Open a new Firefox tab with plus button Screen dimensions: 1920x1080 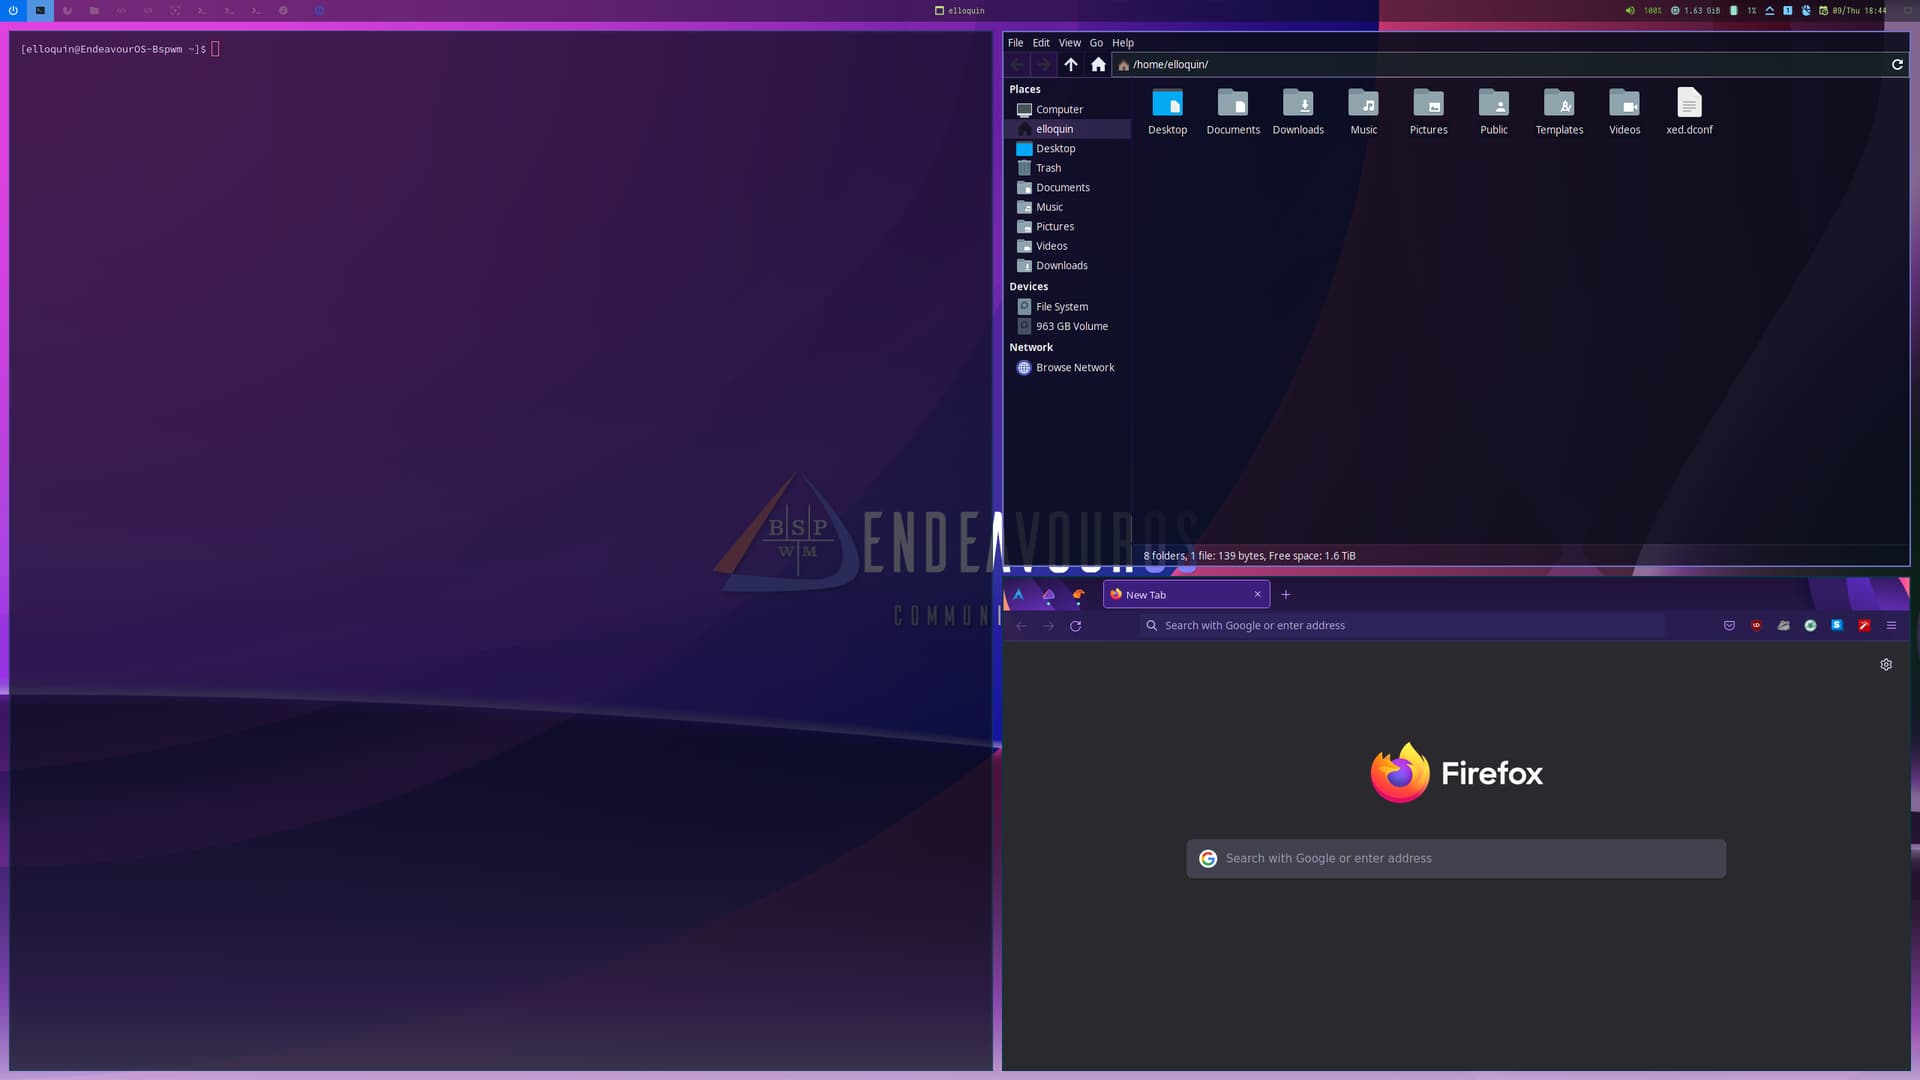coord(1286,594)
